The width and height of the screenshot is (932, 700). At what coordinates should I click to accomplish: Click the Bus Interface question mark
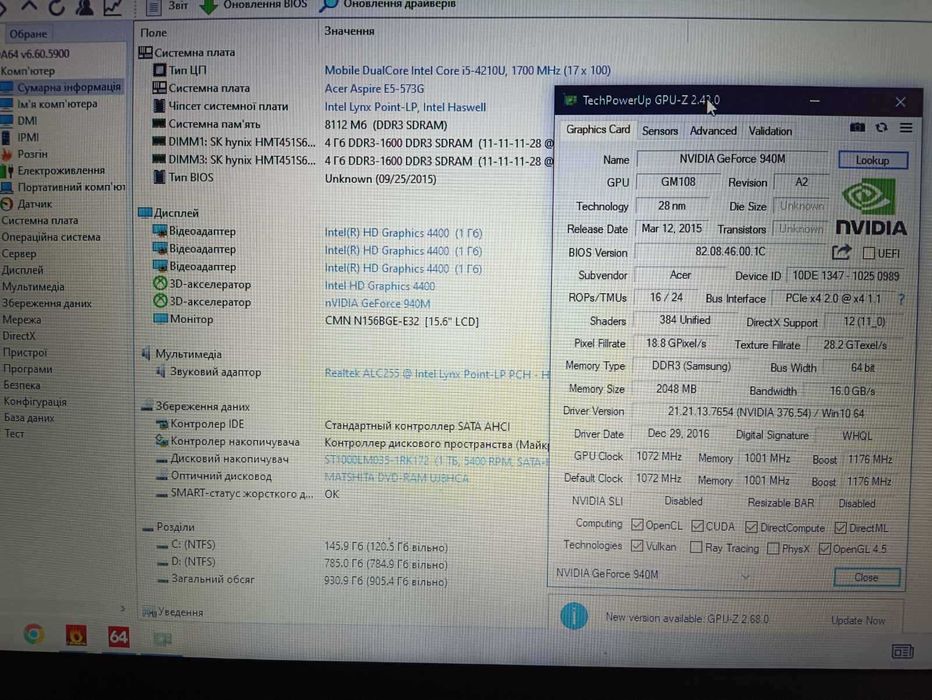pos(901,299)
